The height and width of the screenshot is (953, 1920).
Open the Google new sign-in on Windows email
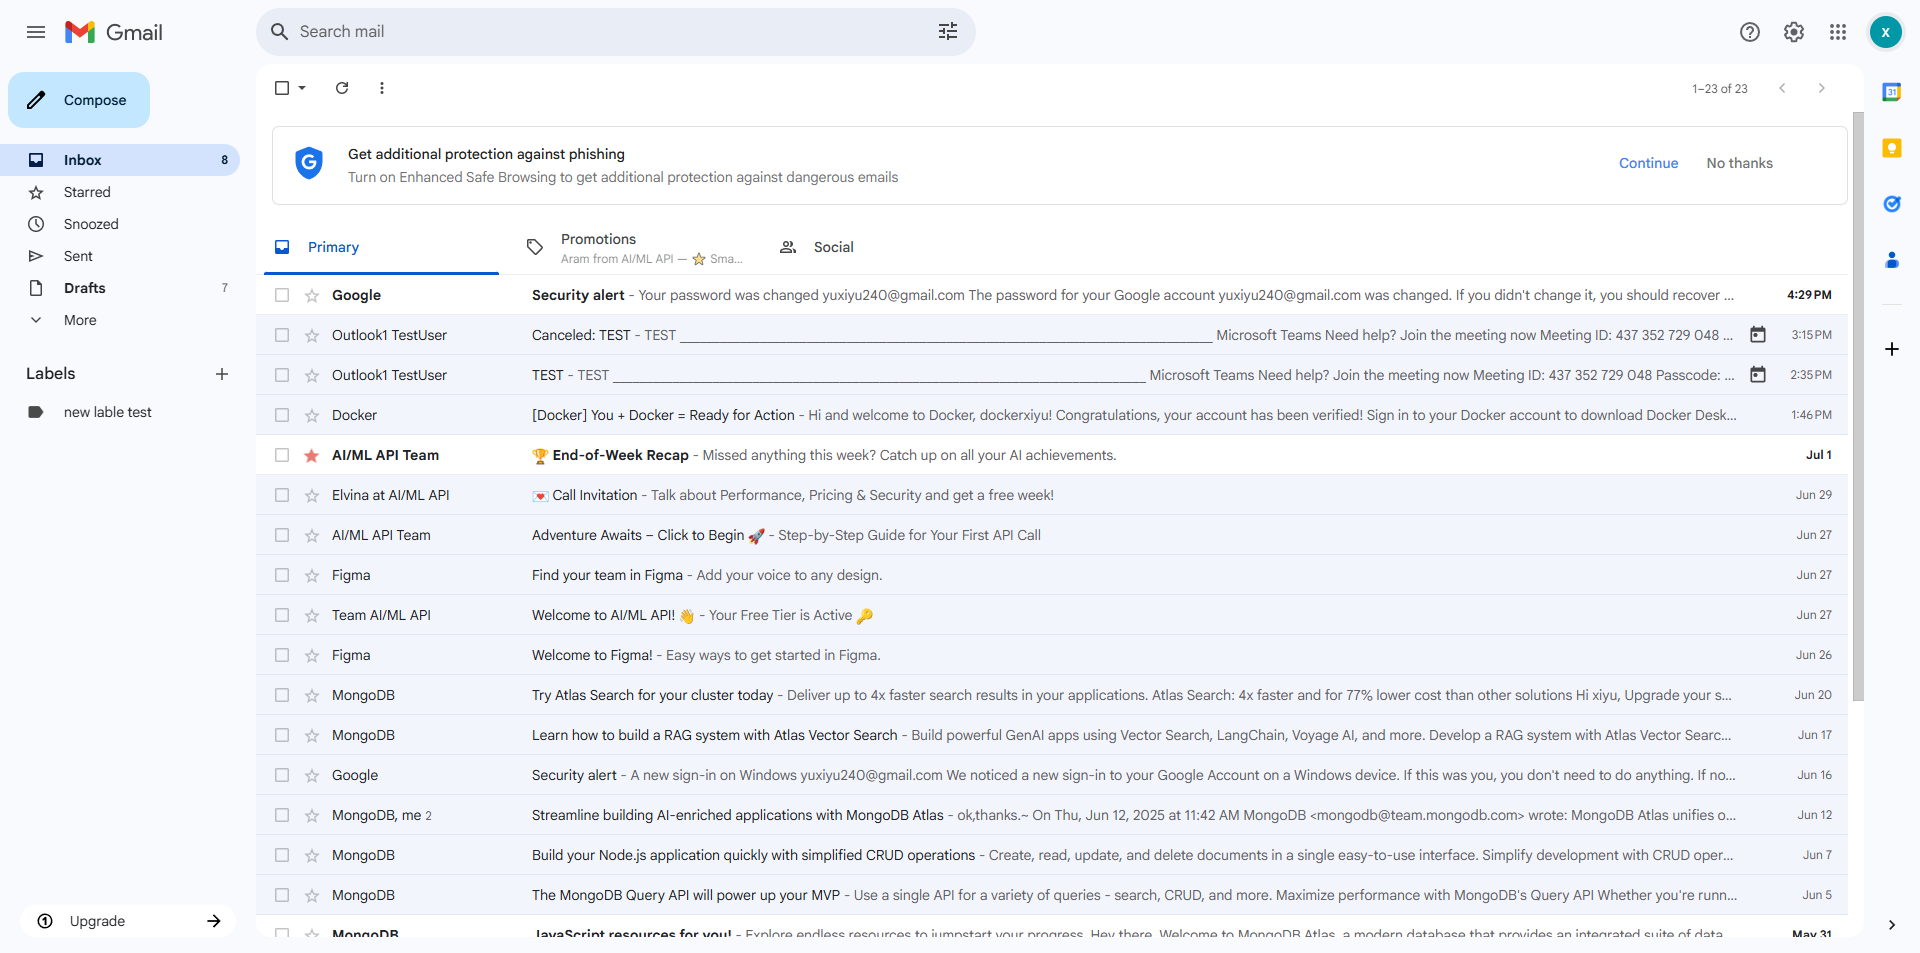tap(1052, 775)
